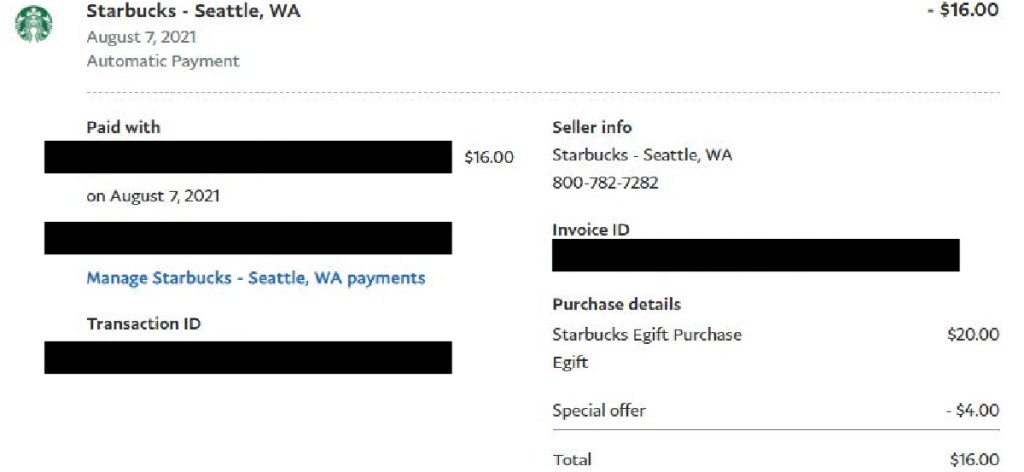
Task: Click the Total amount $16.00 at bottom
Action: 973,459
